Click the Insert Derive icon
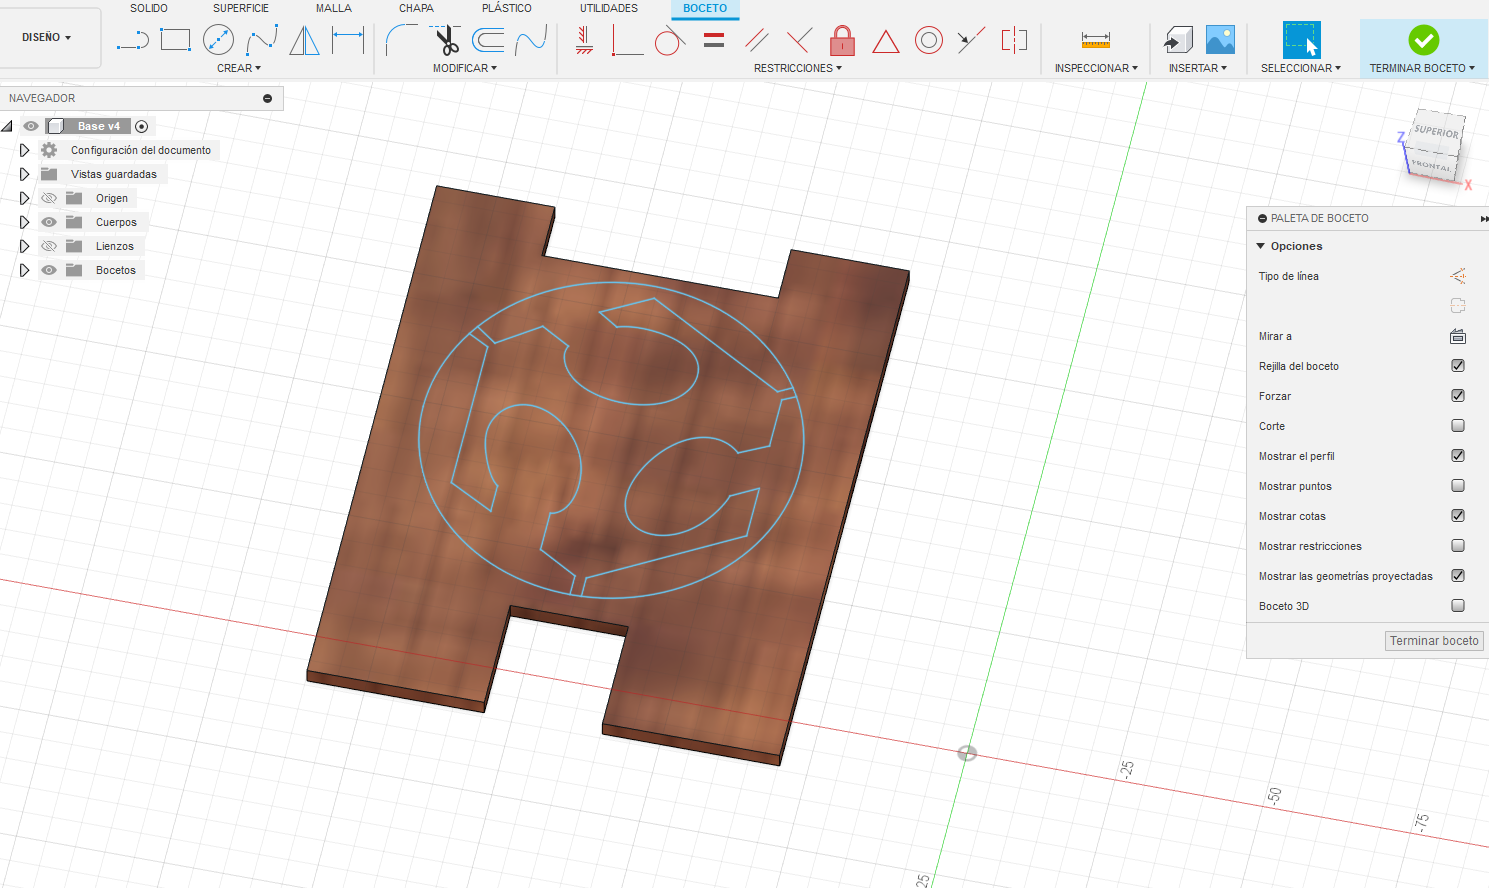Viewport: 1489px width, 888px height. 1179,40
